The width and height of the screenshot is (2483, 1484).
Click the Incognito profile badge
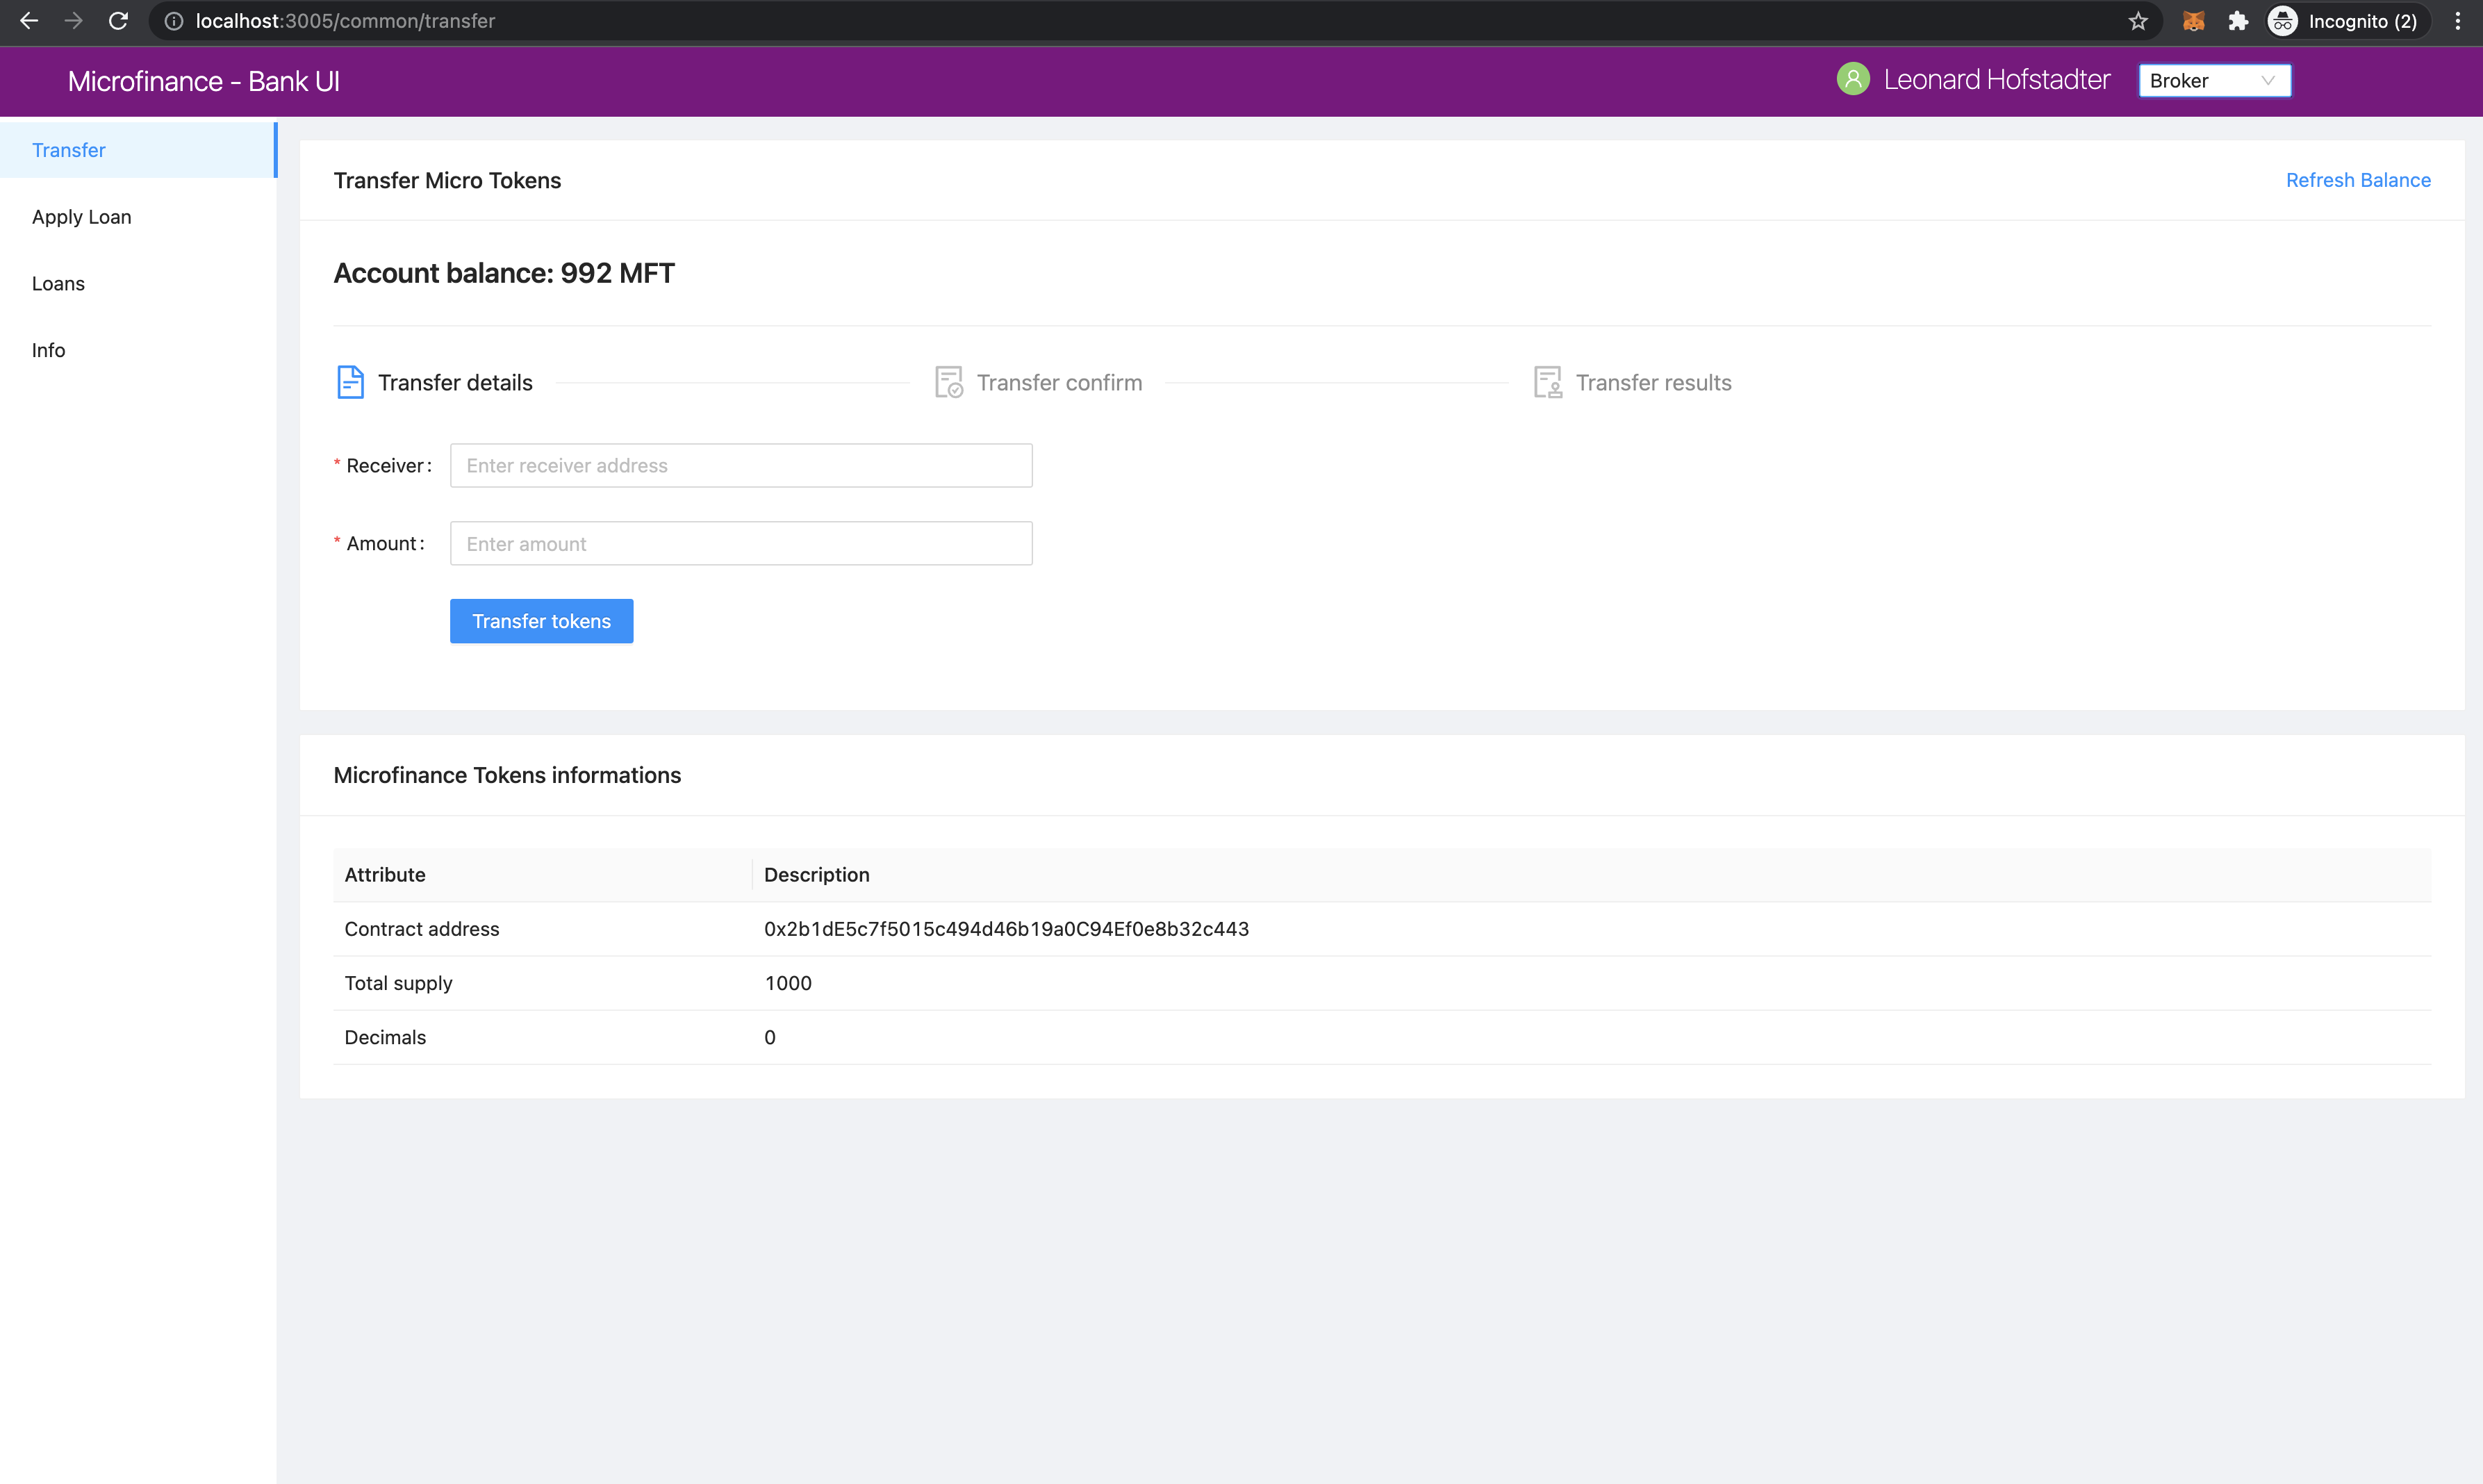pyautogui.click(x=2348, y=21)
